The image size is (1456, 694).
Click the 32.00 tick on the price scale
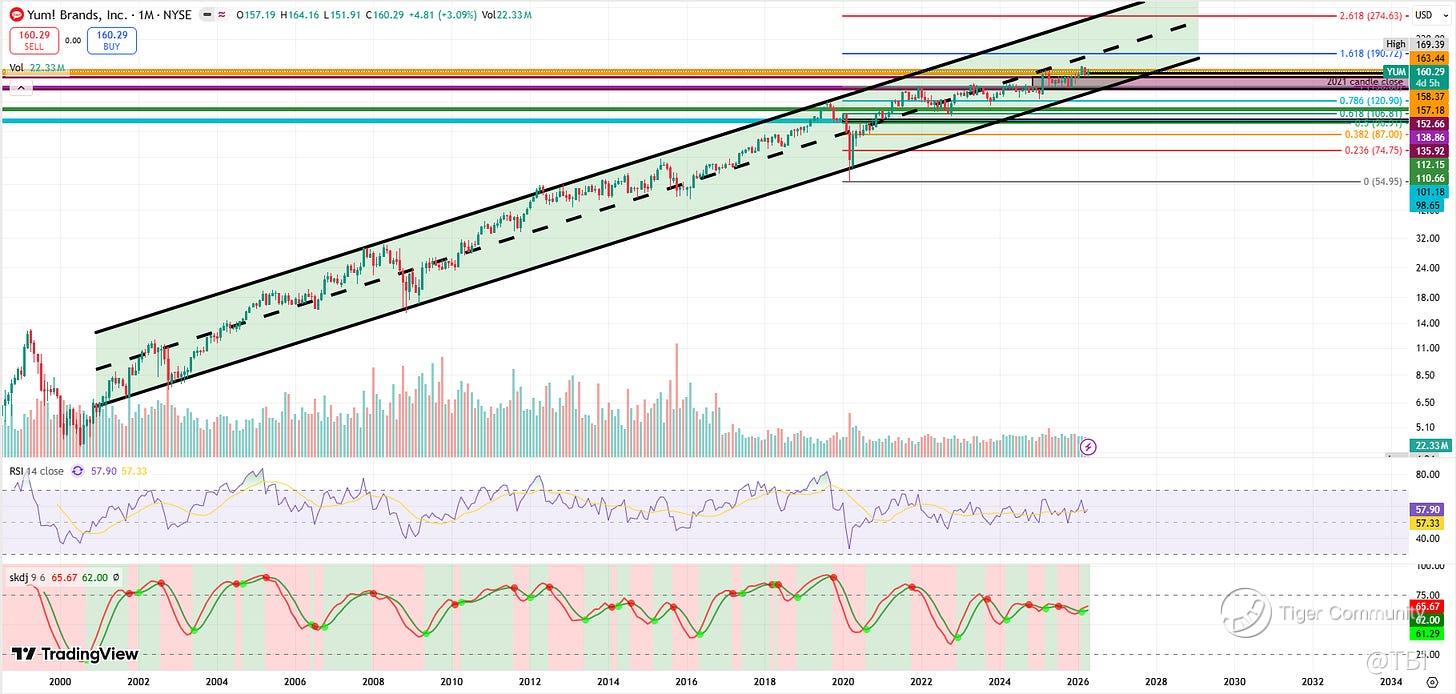[x=1426, y=240]
